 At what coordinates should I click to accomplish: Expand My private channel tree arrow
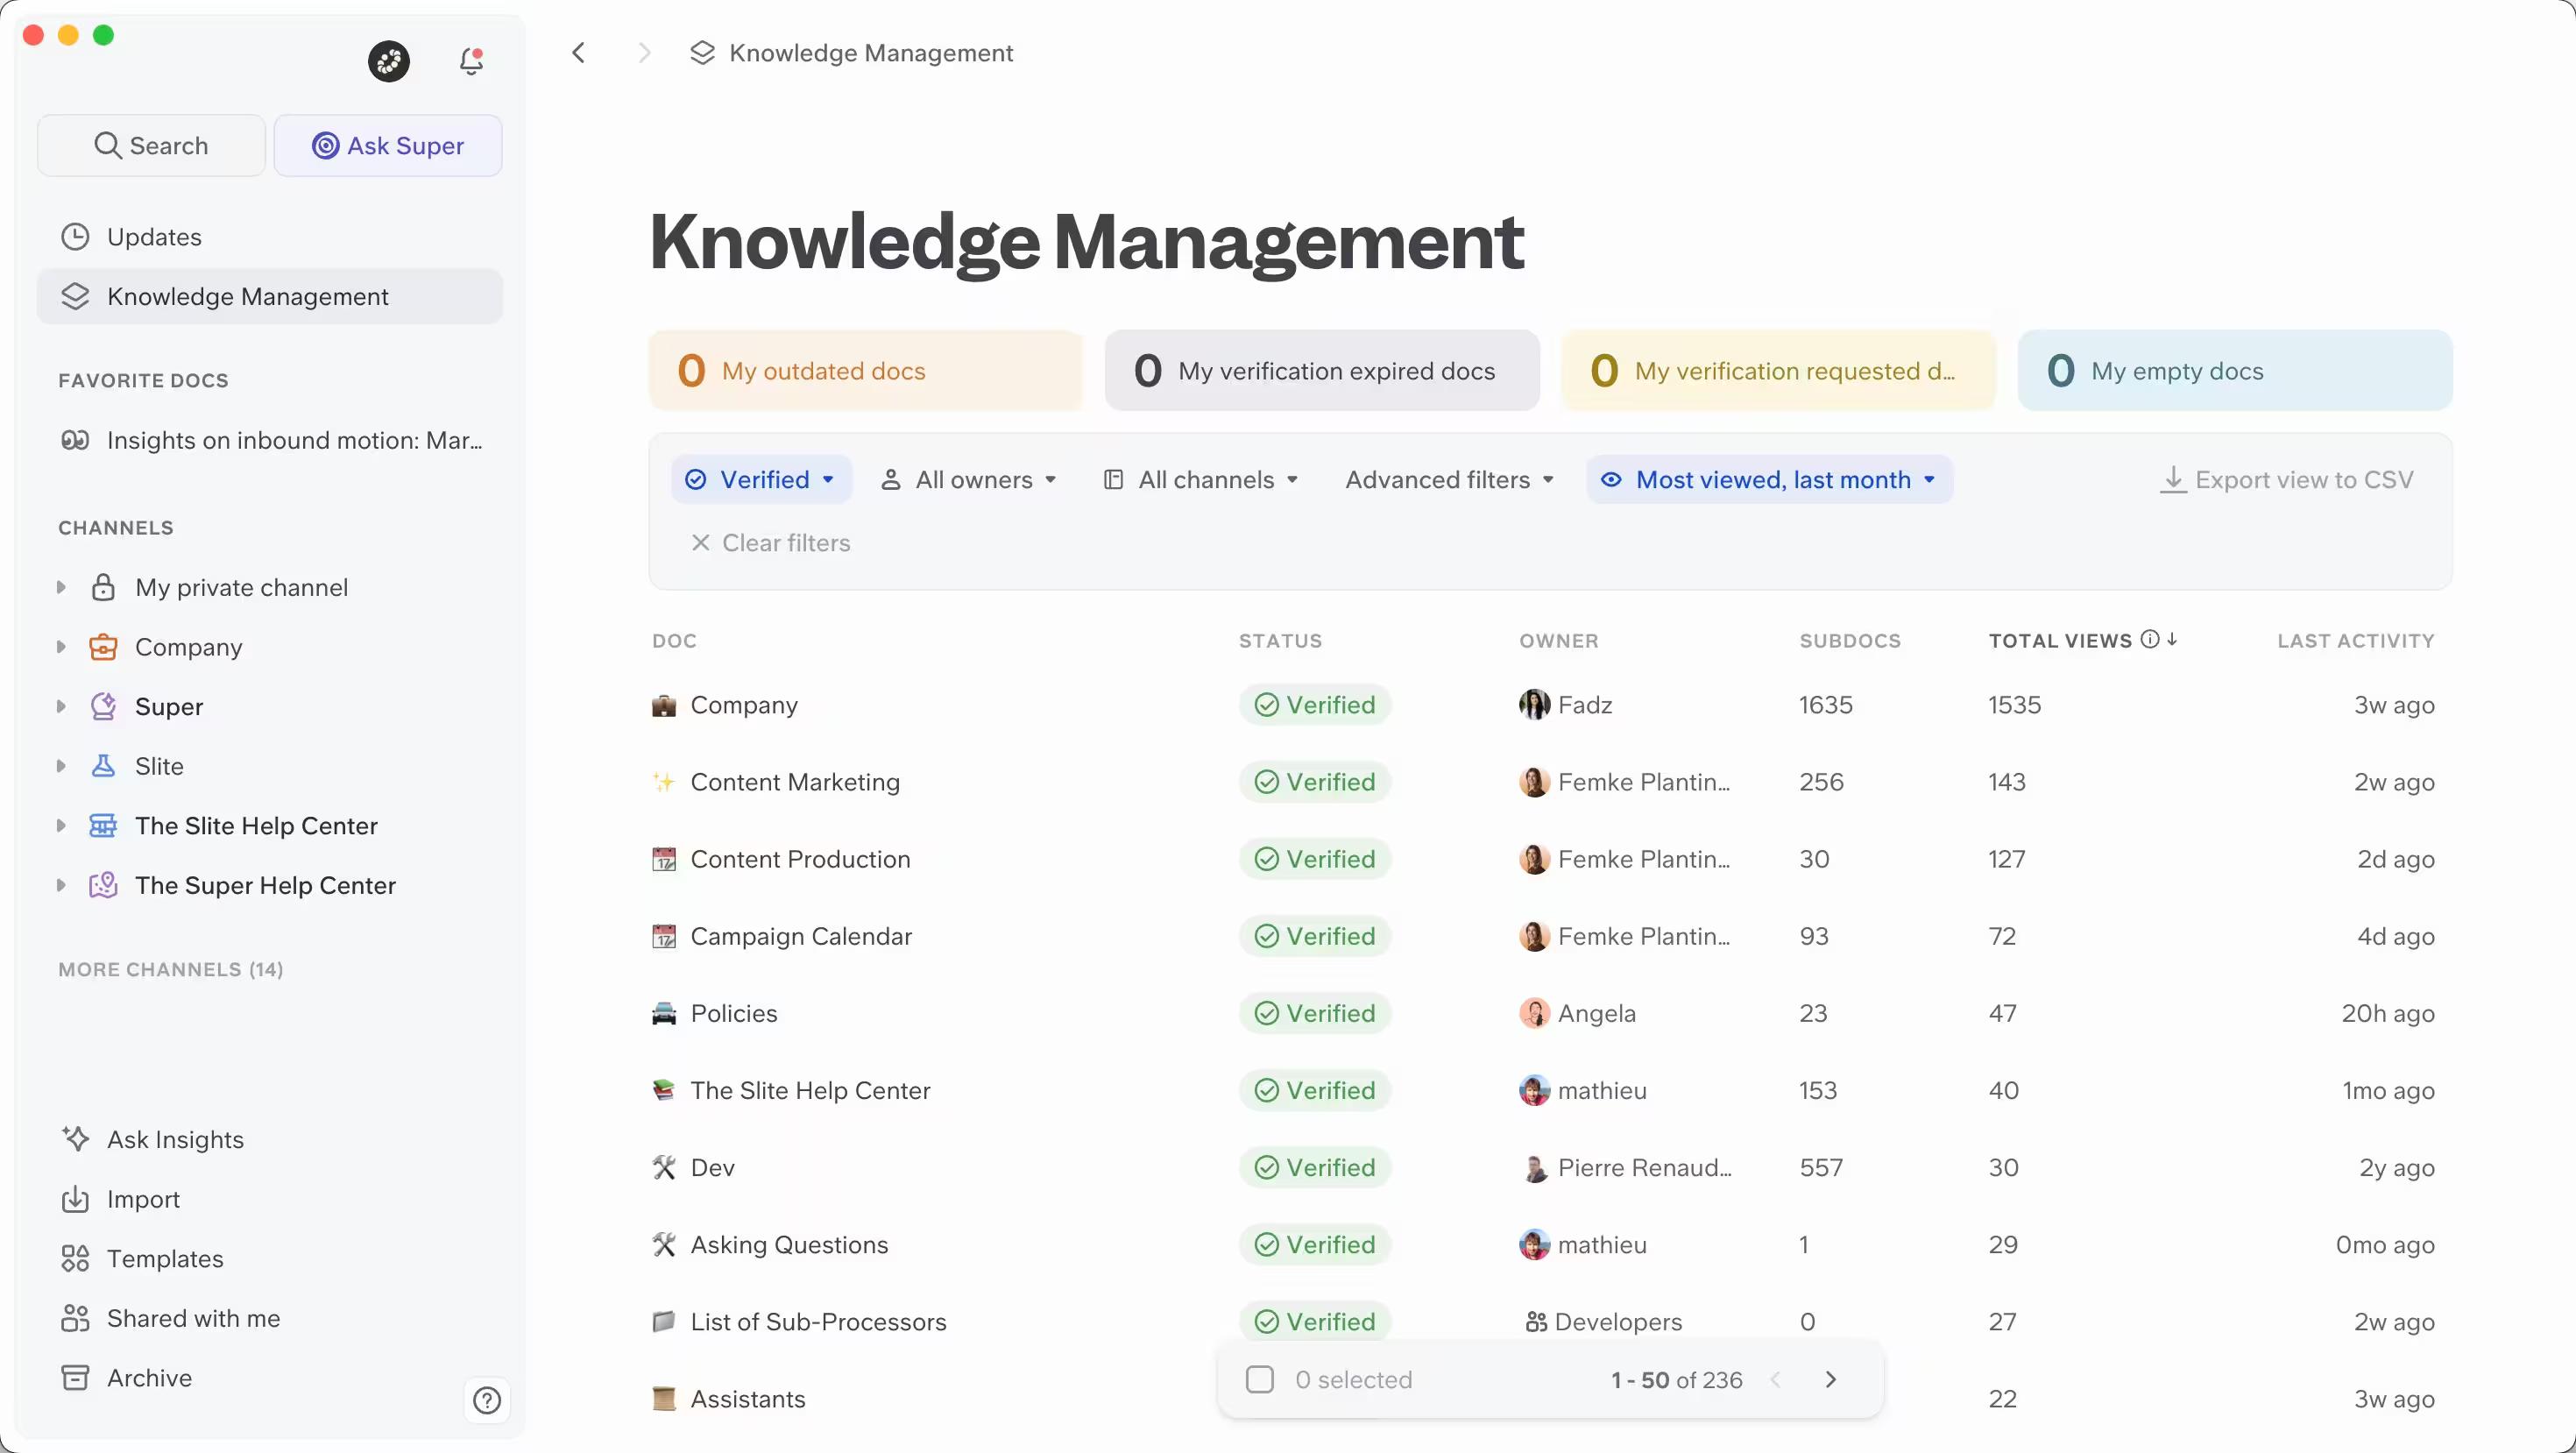click(61, 587)
